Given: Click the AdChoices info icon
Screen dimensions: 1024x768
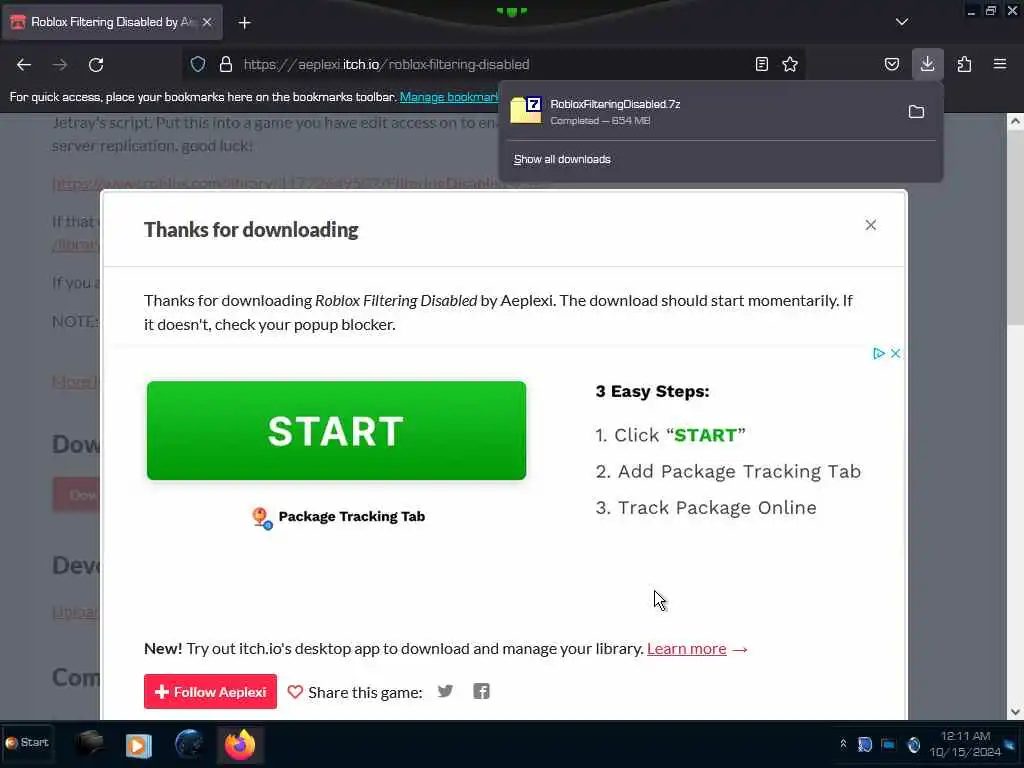Looking at the screenshot, I should (x=878, y=353).
